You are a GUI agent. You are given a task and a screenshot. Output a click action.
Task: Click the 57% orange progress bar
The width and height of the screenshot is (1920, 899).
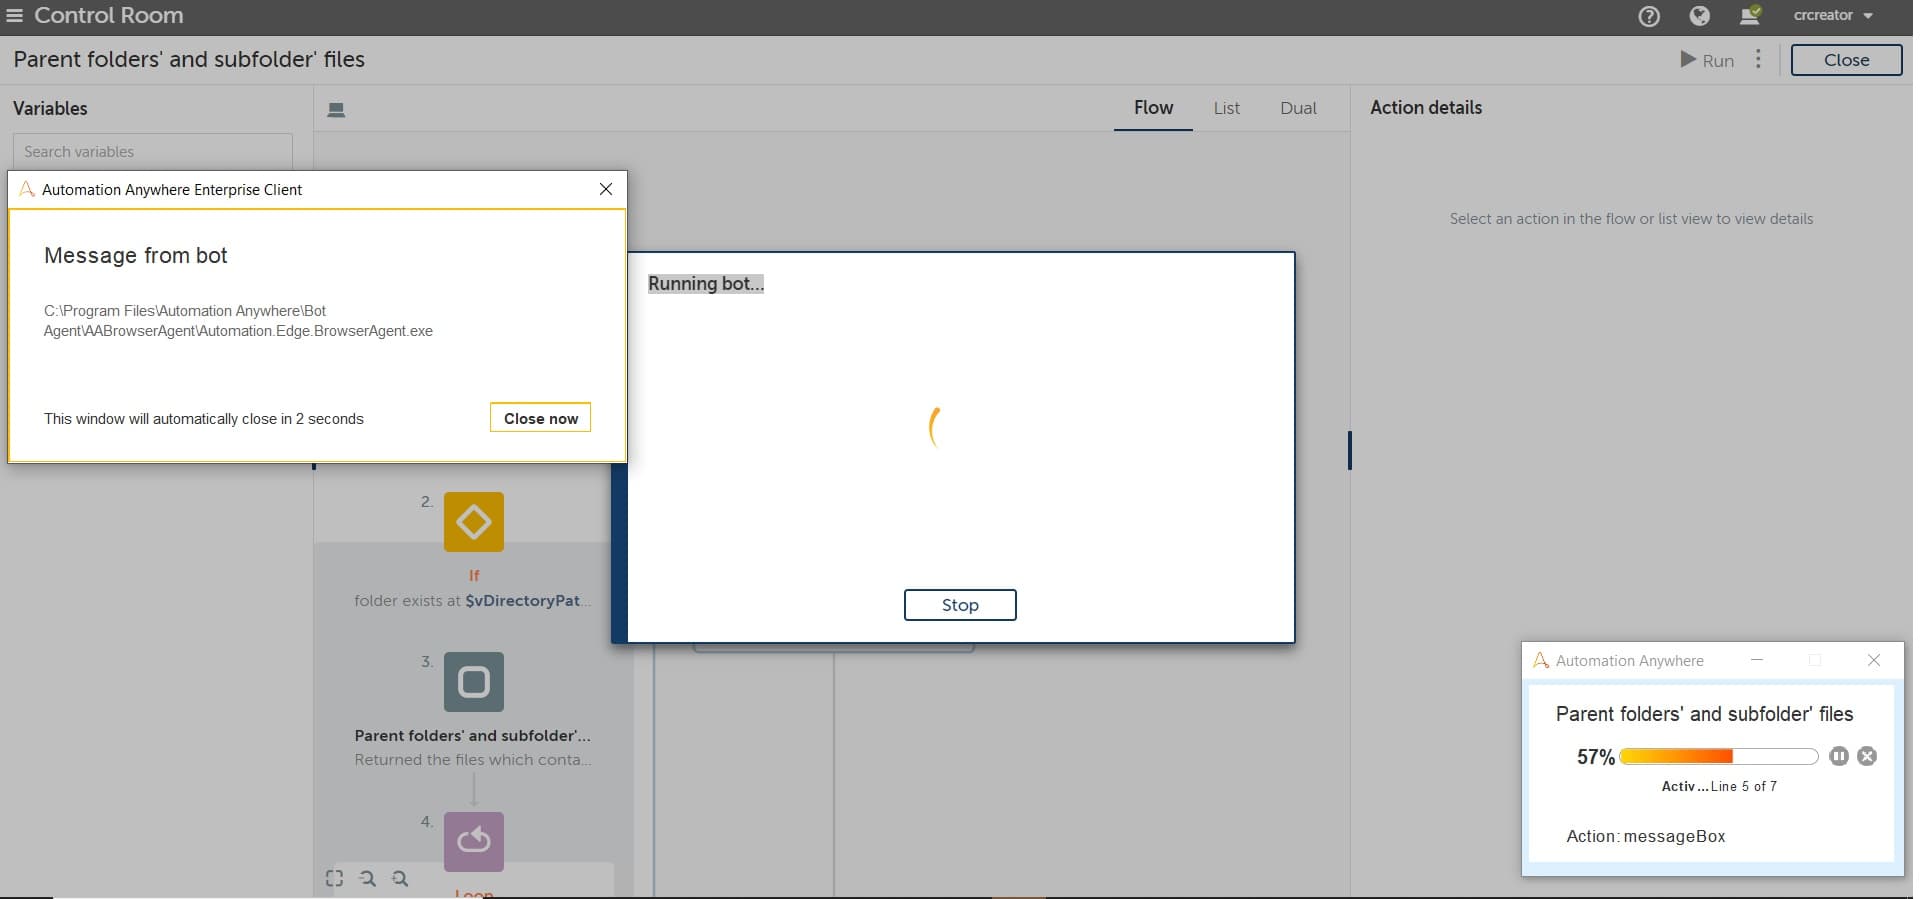click(x=1718, y=756)
